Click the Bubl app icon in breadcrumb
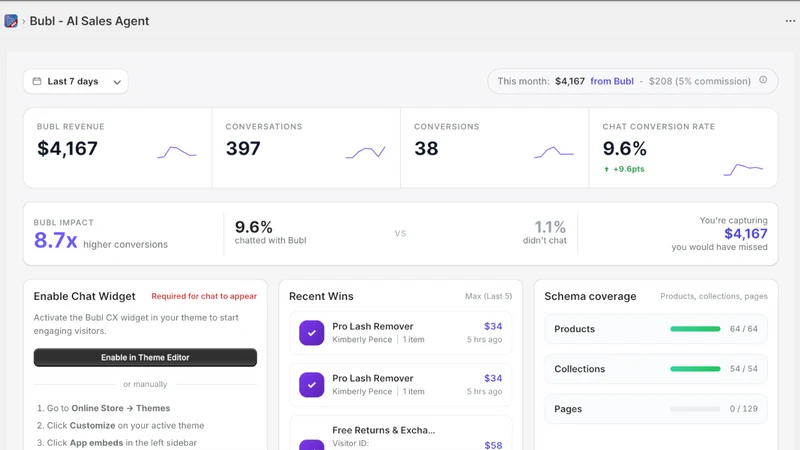 pos(11,21)
